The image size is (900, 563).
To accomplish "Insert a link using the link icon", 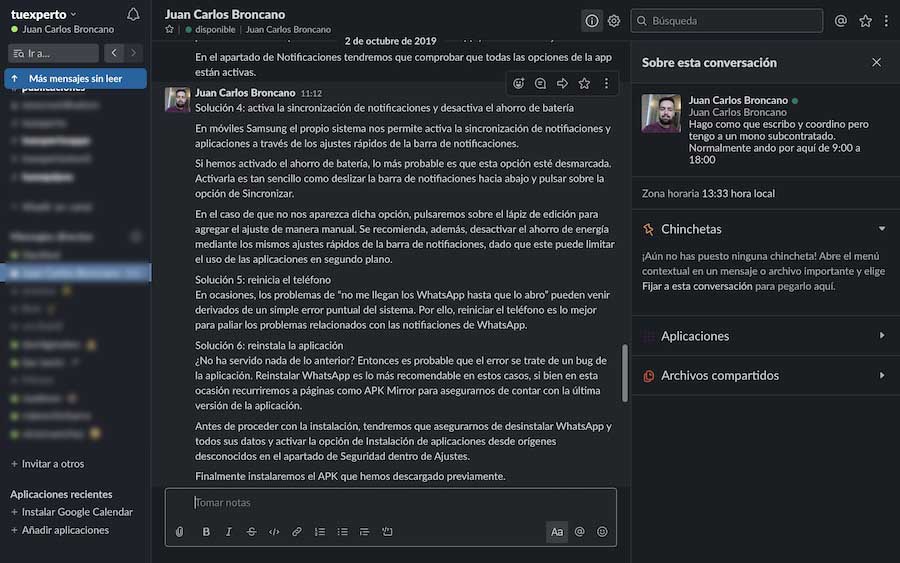I will 297,532.
